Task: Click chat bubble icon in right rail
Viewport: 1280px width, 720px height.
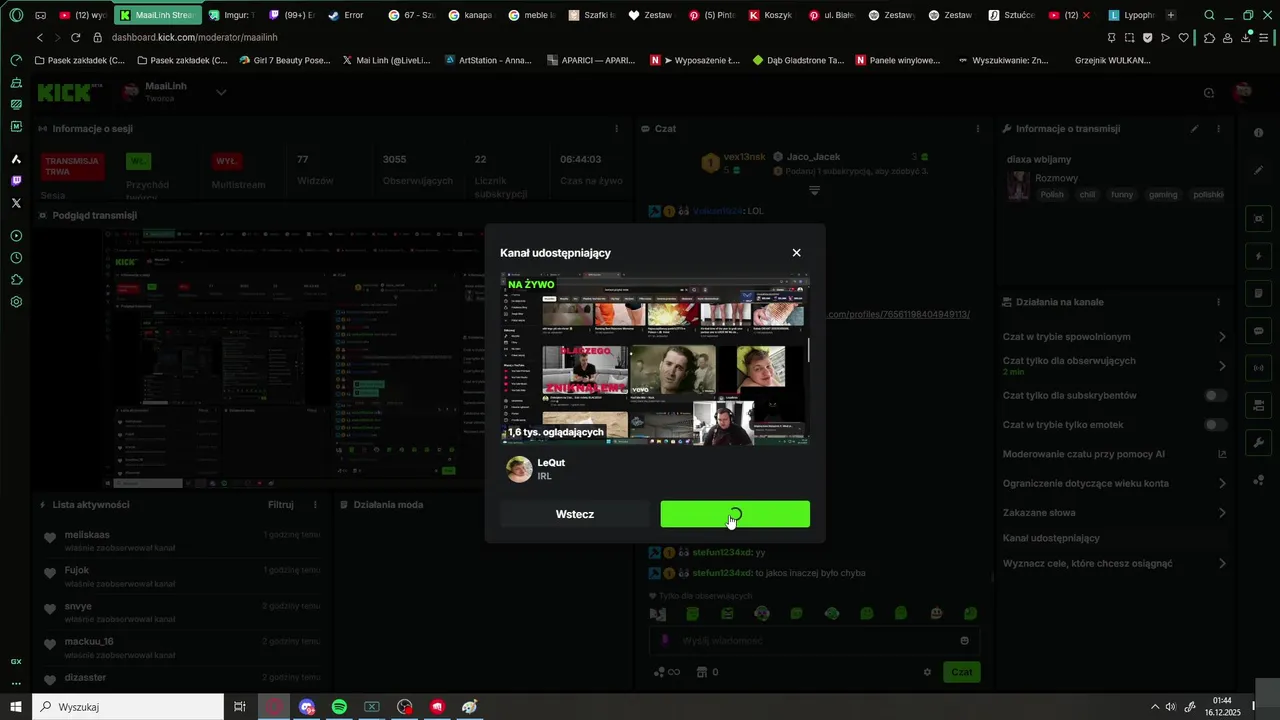Action: click(1258, 331)
